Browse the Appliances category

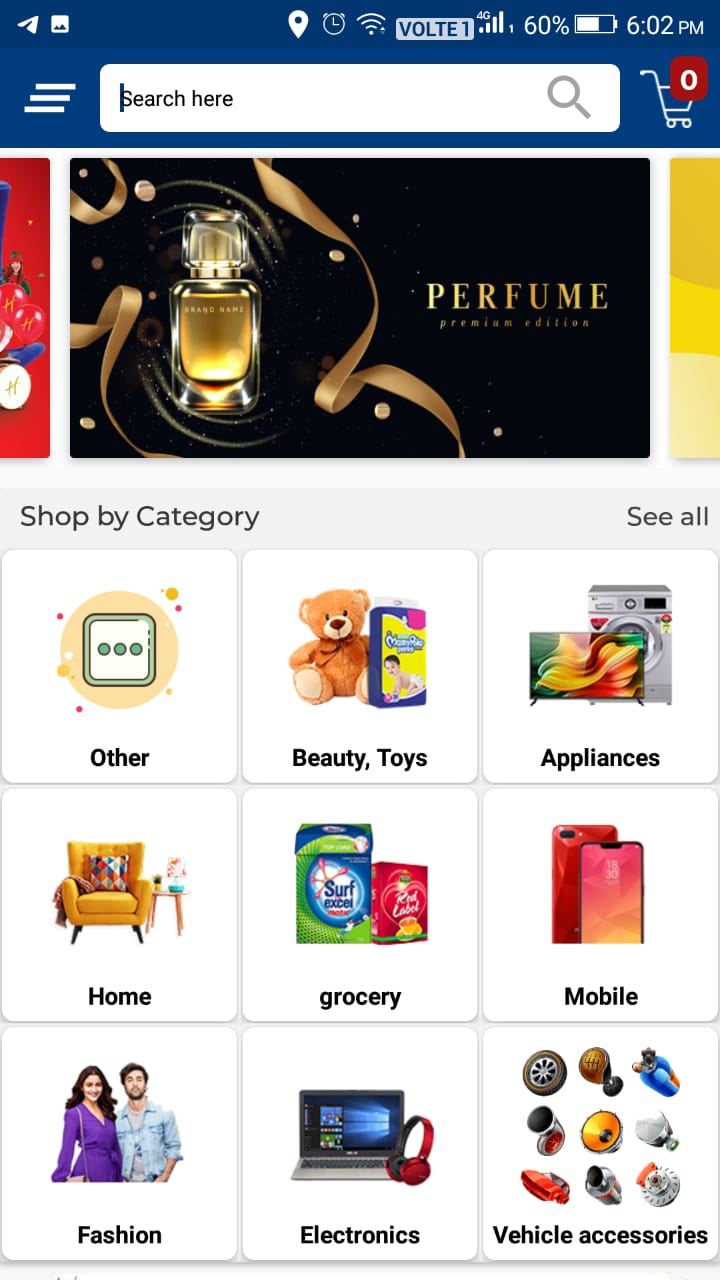[x=600, y=666]
